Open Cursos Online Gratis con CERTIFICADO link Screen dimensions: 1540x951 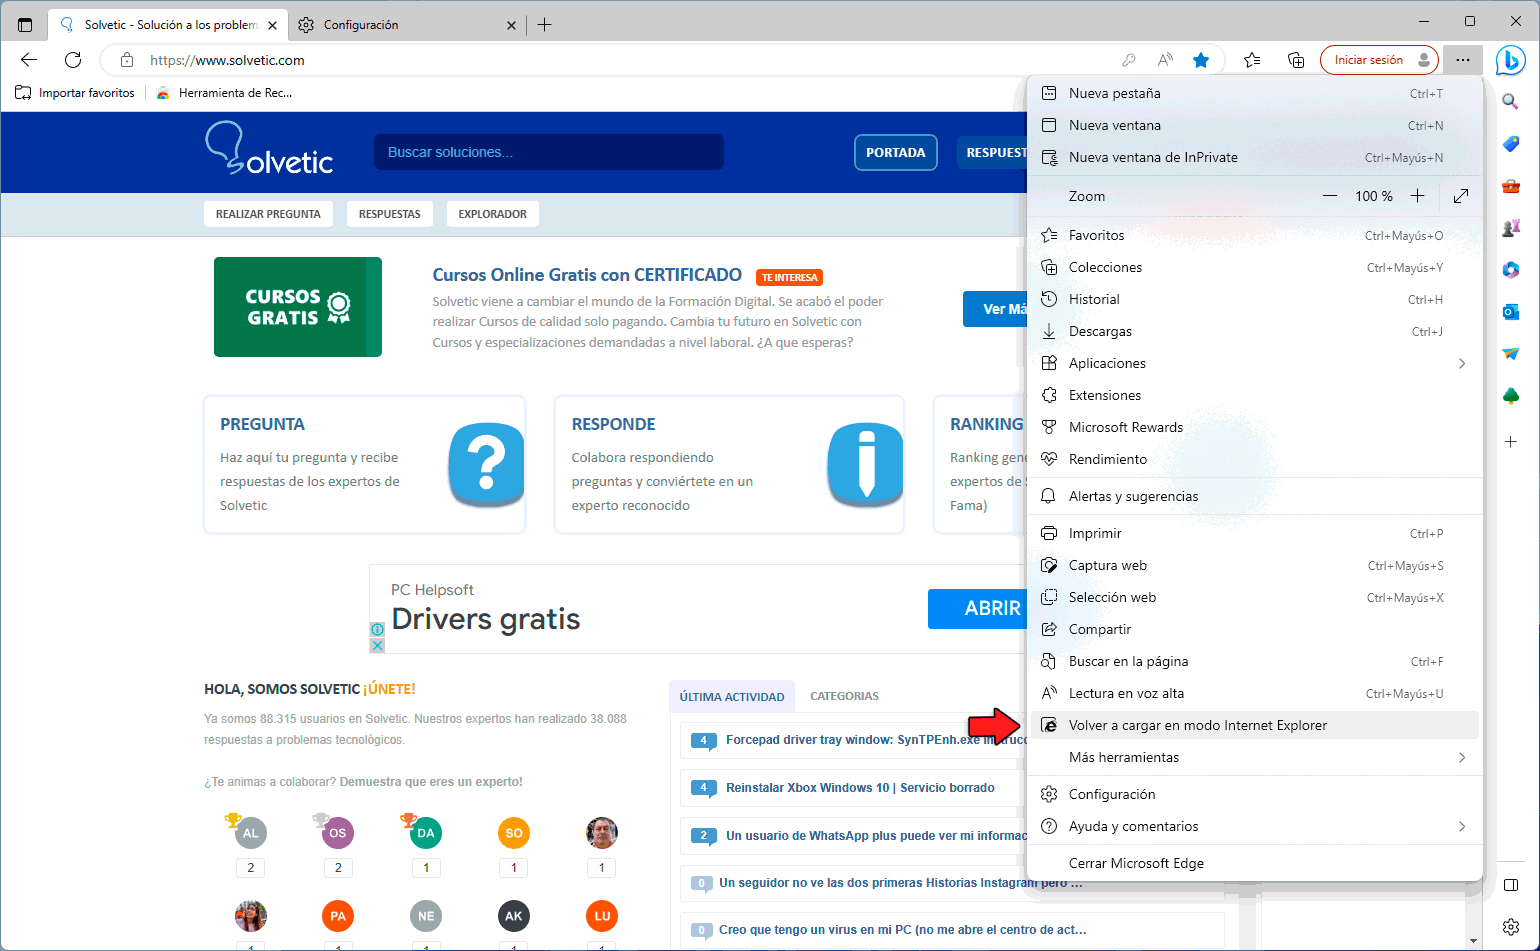(587, 275)
